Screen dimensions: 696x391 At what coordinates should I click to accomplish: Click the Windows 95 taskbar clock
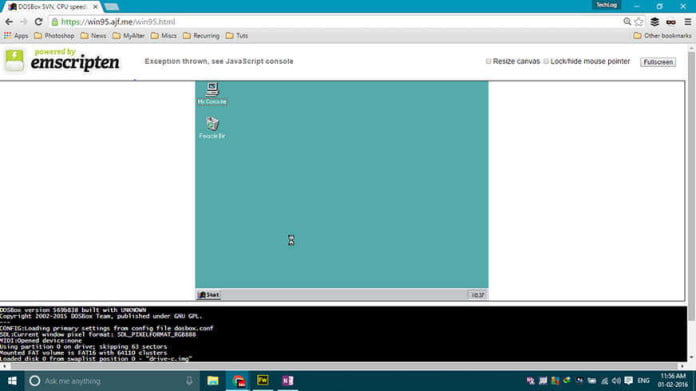click(x=477, y=295)
